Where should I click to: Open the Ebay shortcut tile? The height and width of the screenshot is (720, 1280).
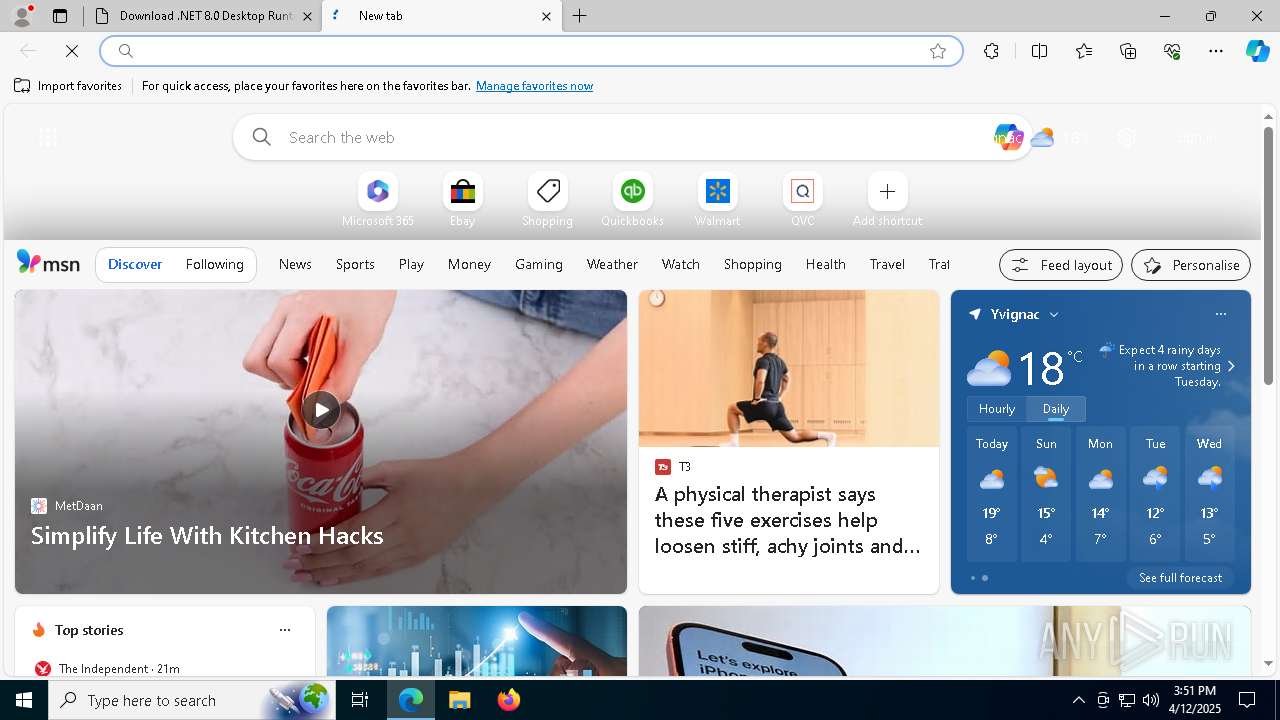462,200
